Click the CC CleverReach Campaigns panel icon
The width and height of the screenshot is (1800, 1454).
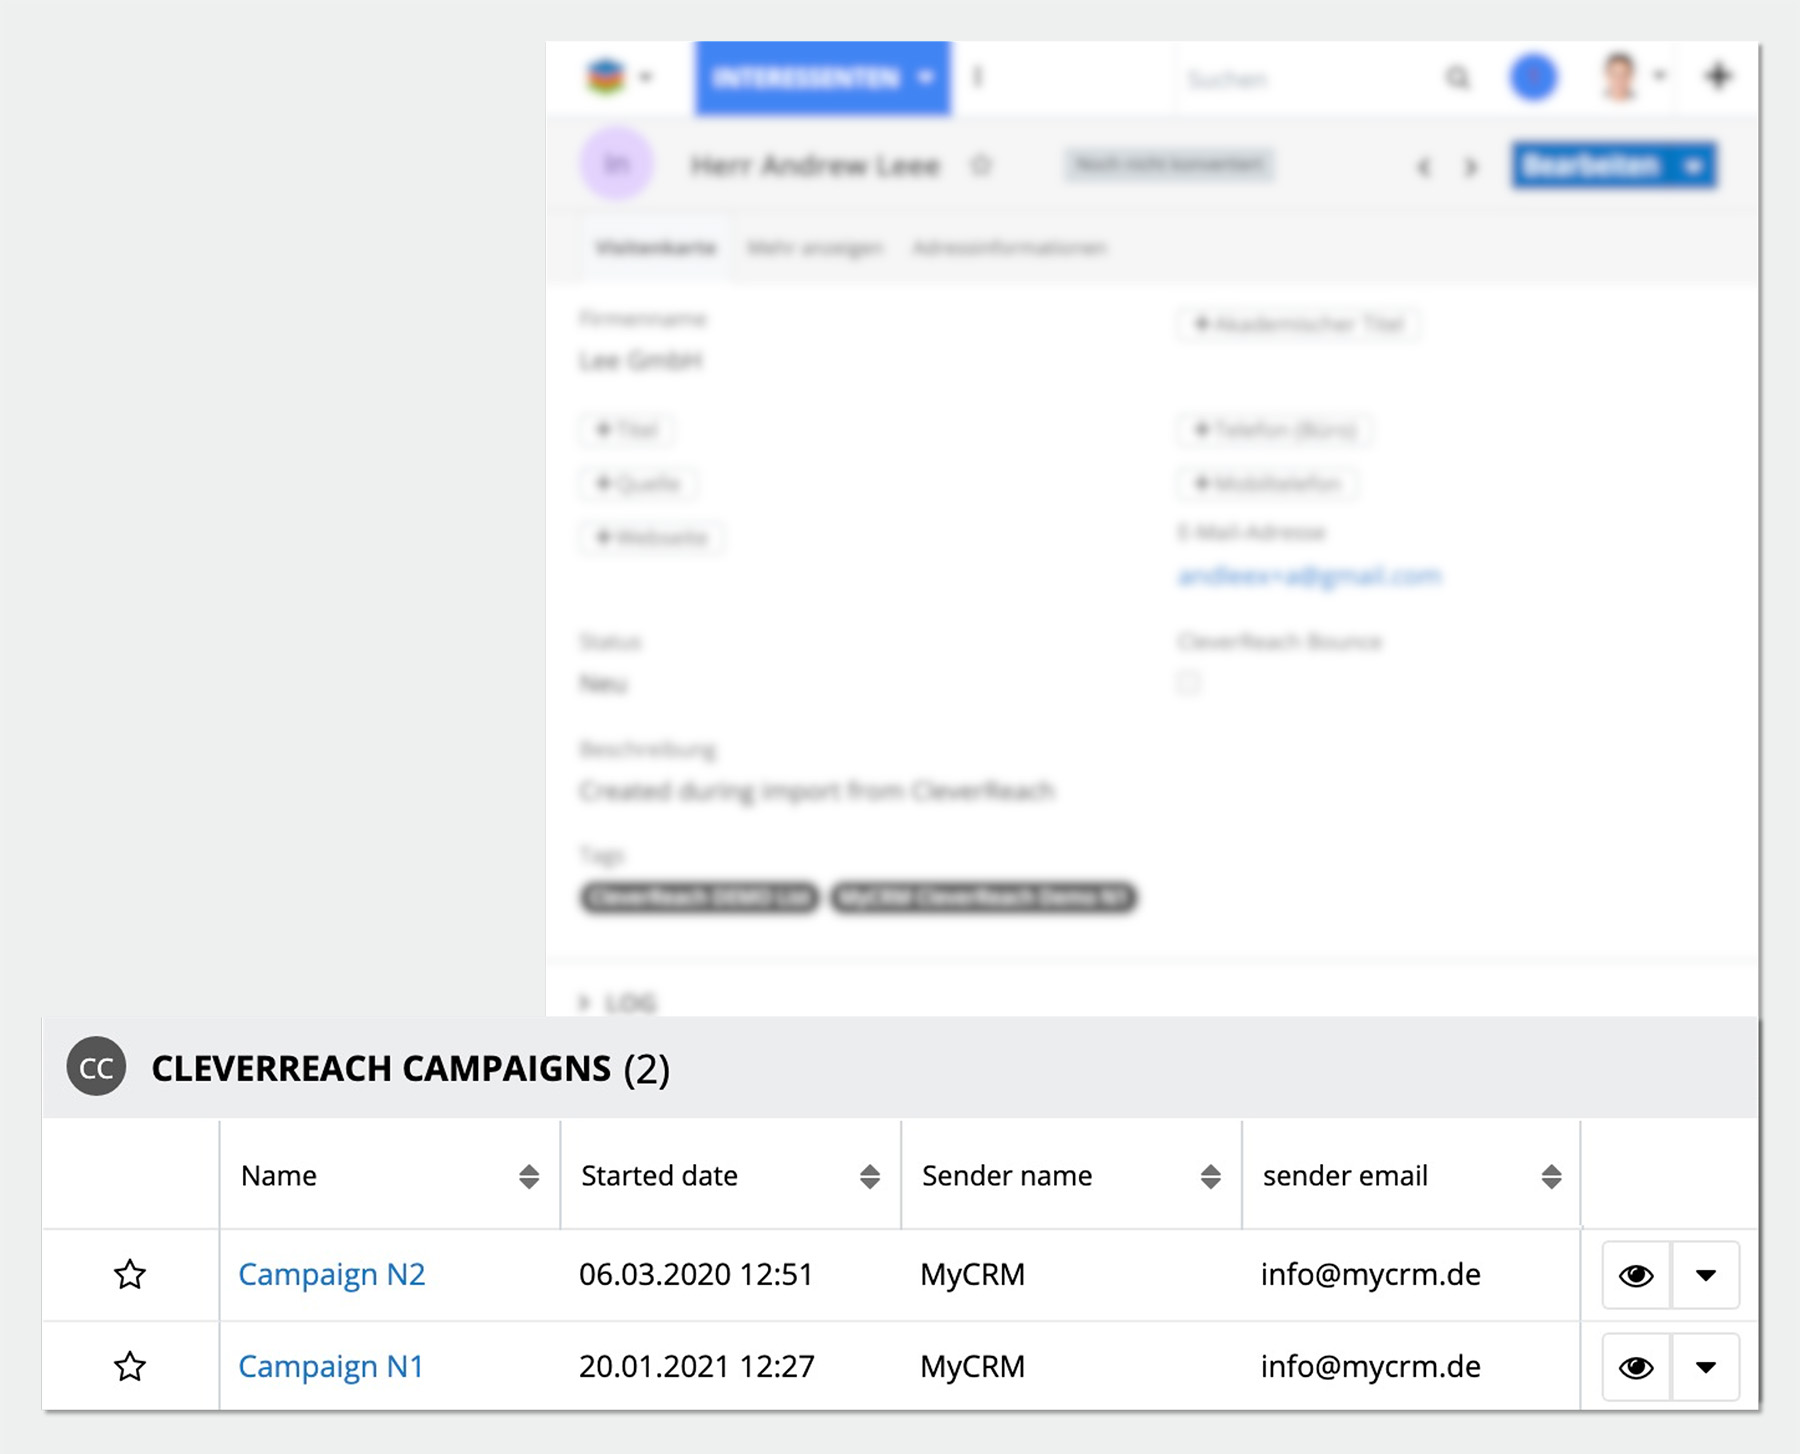pyautogui.click(x=96, y=1067)
